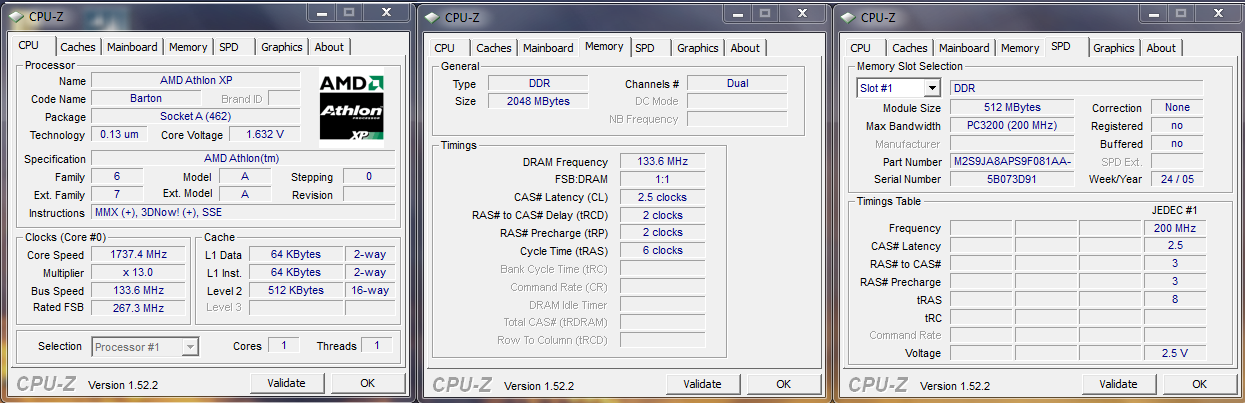Go to About tab in SPD window
Viewport: 1245px width, 403px height.
click(x=1161, y=48)
